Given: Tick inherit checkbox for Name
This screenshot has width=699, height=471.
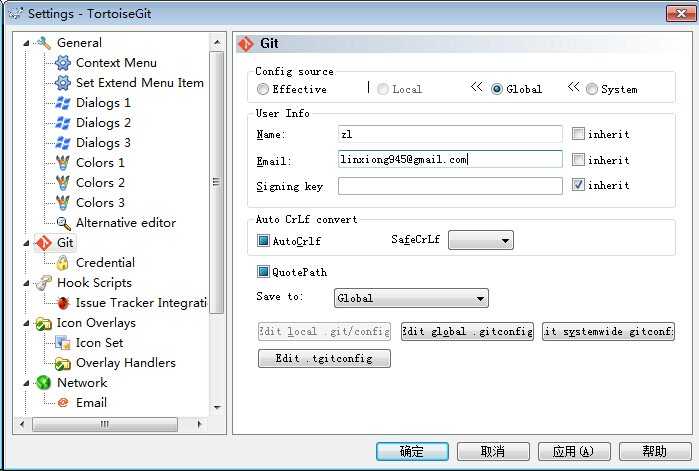Looking at the screenshot, I should tap(578, 134).
